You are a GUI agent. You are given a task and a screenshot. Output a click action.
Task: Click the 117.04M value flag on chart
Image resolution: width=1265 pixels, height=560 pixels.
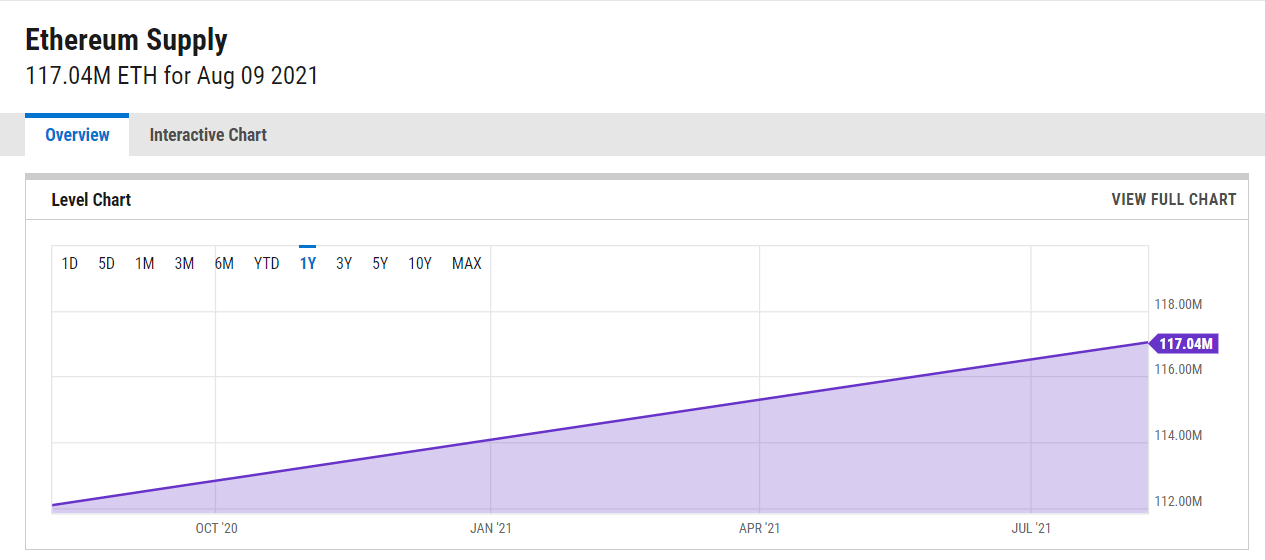pos(1183,344)
